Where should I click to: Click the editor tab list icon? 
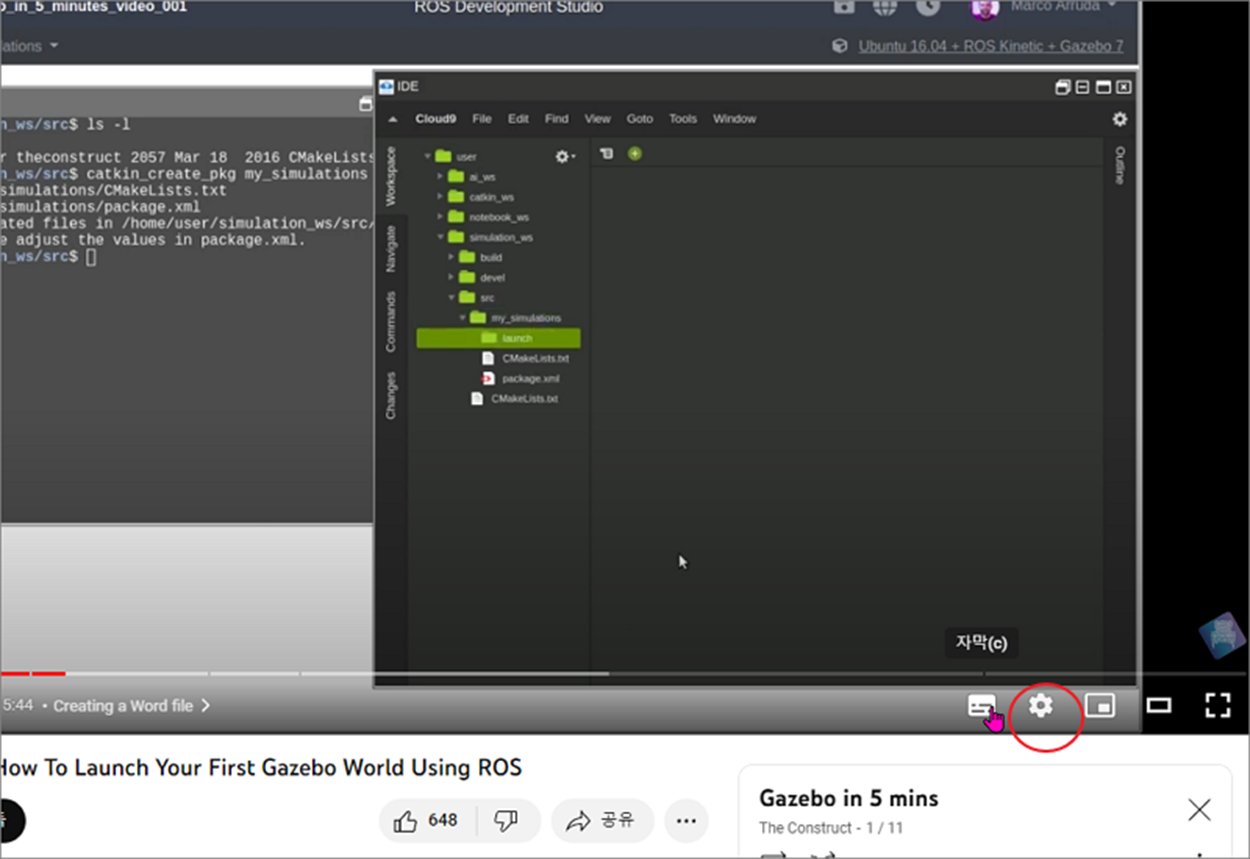click(606, 153)
